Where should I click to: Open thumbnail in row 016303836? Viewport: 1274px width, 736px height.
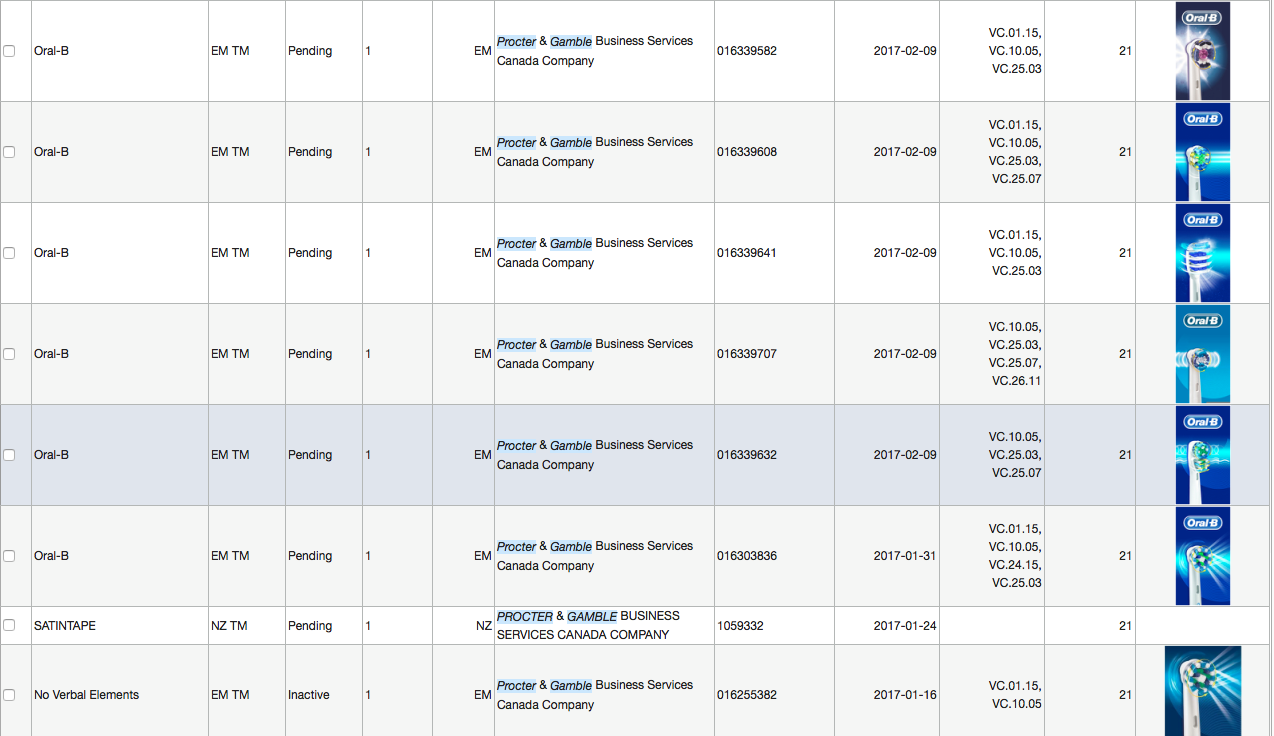1203,556
